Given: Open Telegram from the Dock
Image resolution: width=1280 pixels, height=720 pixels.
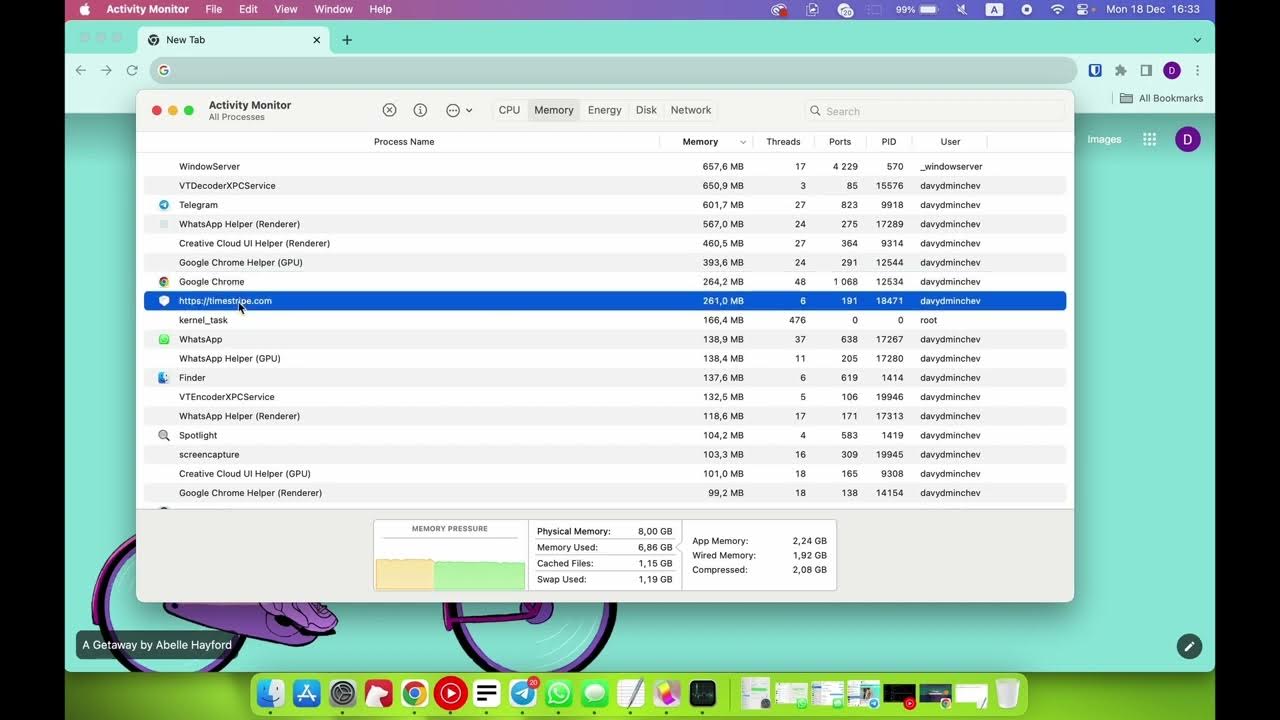Looking at the screenshot, I should pyautogui.click(x=523, y=693).
